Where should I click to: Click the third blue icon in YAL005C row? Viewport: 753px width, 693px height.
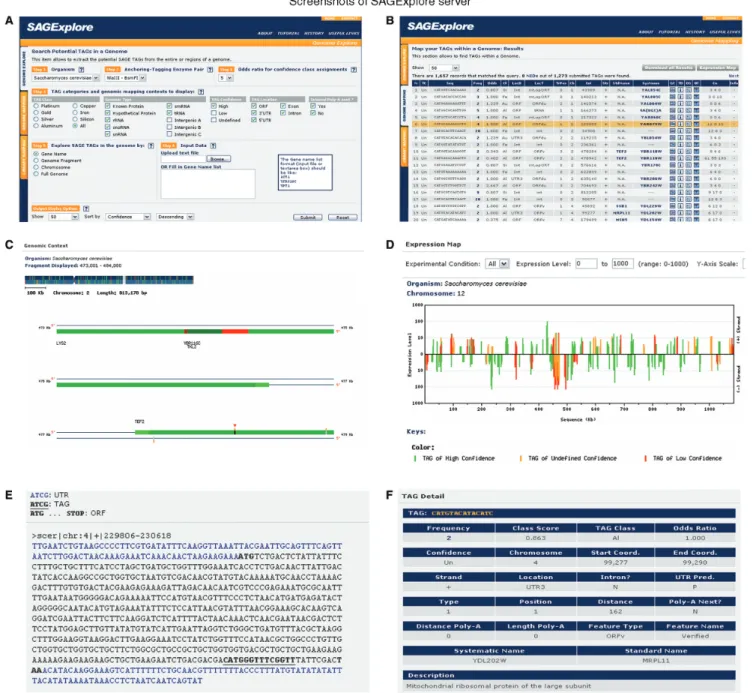(688, 97)
